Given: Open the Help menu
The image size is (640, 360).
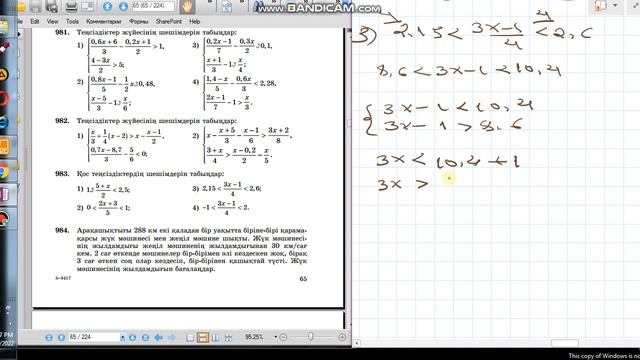Looking at the screenshot, I should point(195,21).
